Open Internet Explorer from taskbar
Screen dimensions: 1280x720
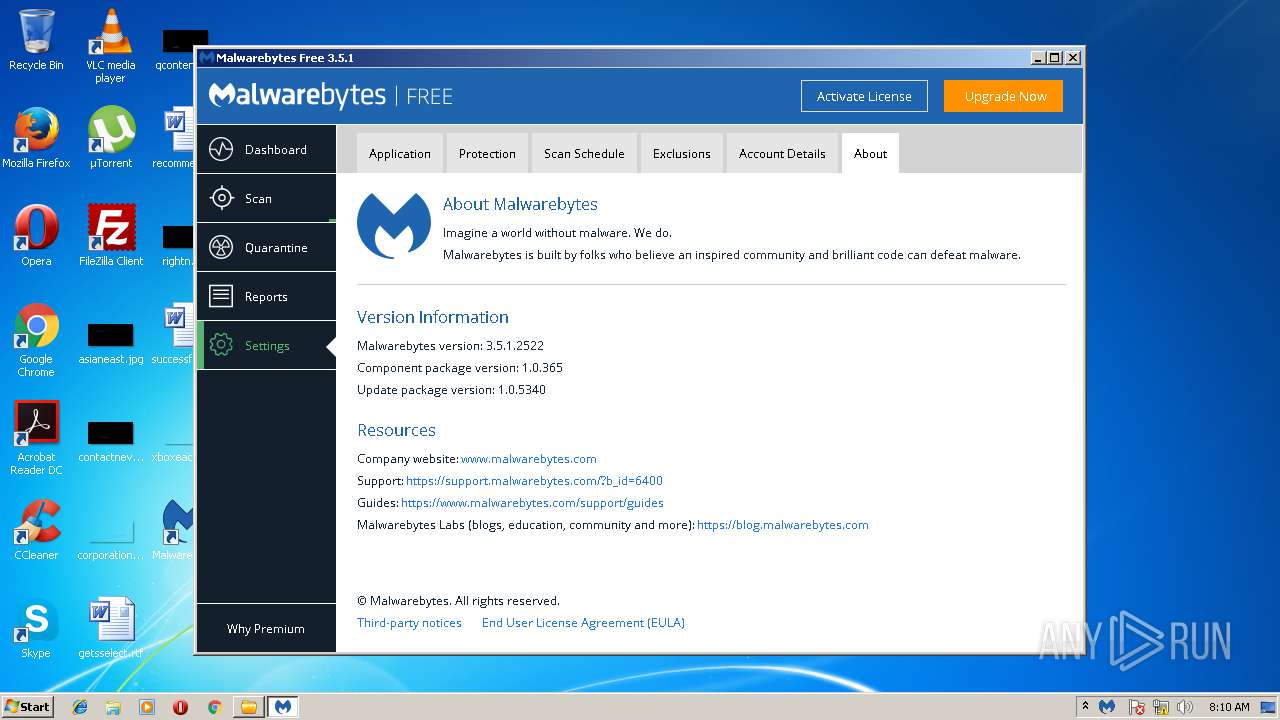[80, 707]
